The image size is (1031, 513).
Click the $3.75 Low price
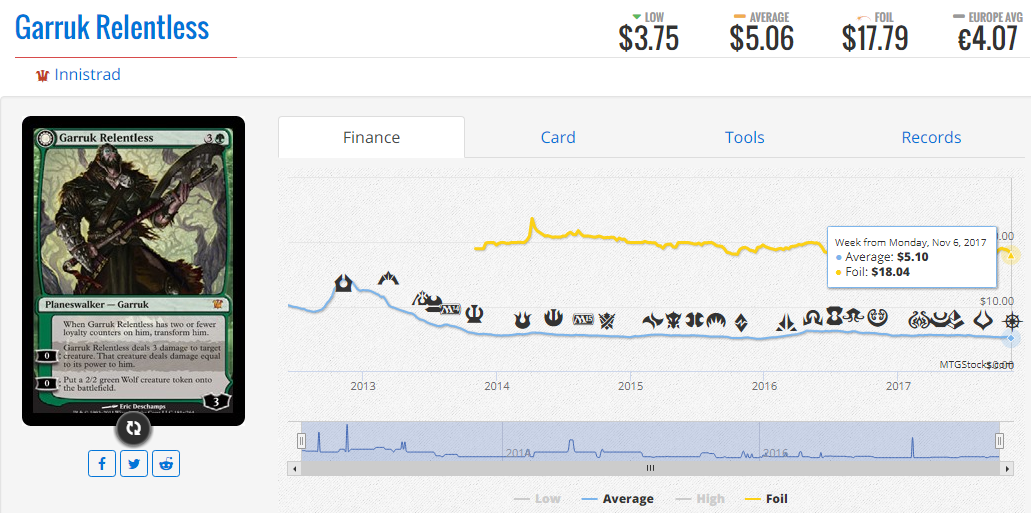(648, 39)
